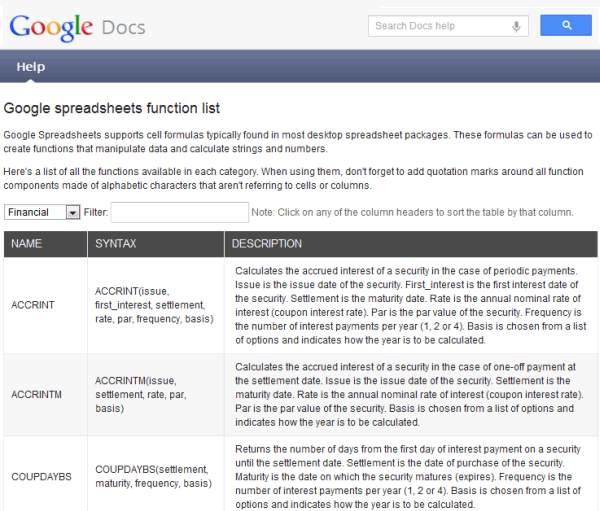Image resolution: width=600 pixels, height=511 pixels.
Task: Click the ACCRINTM description paragraph
Action: [409, 395]
